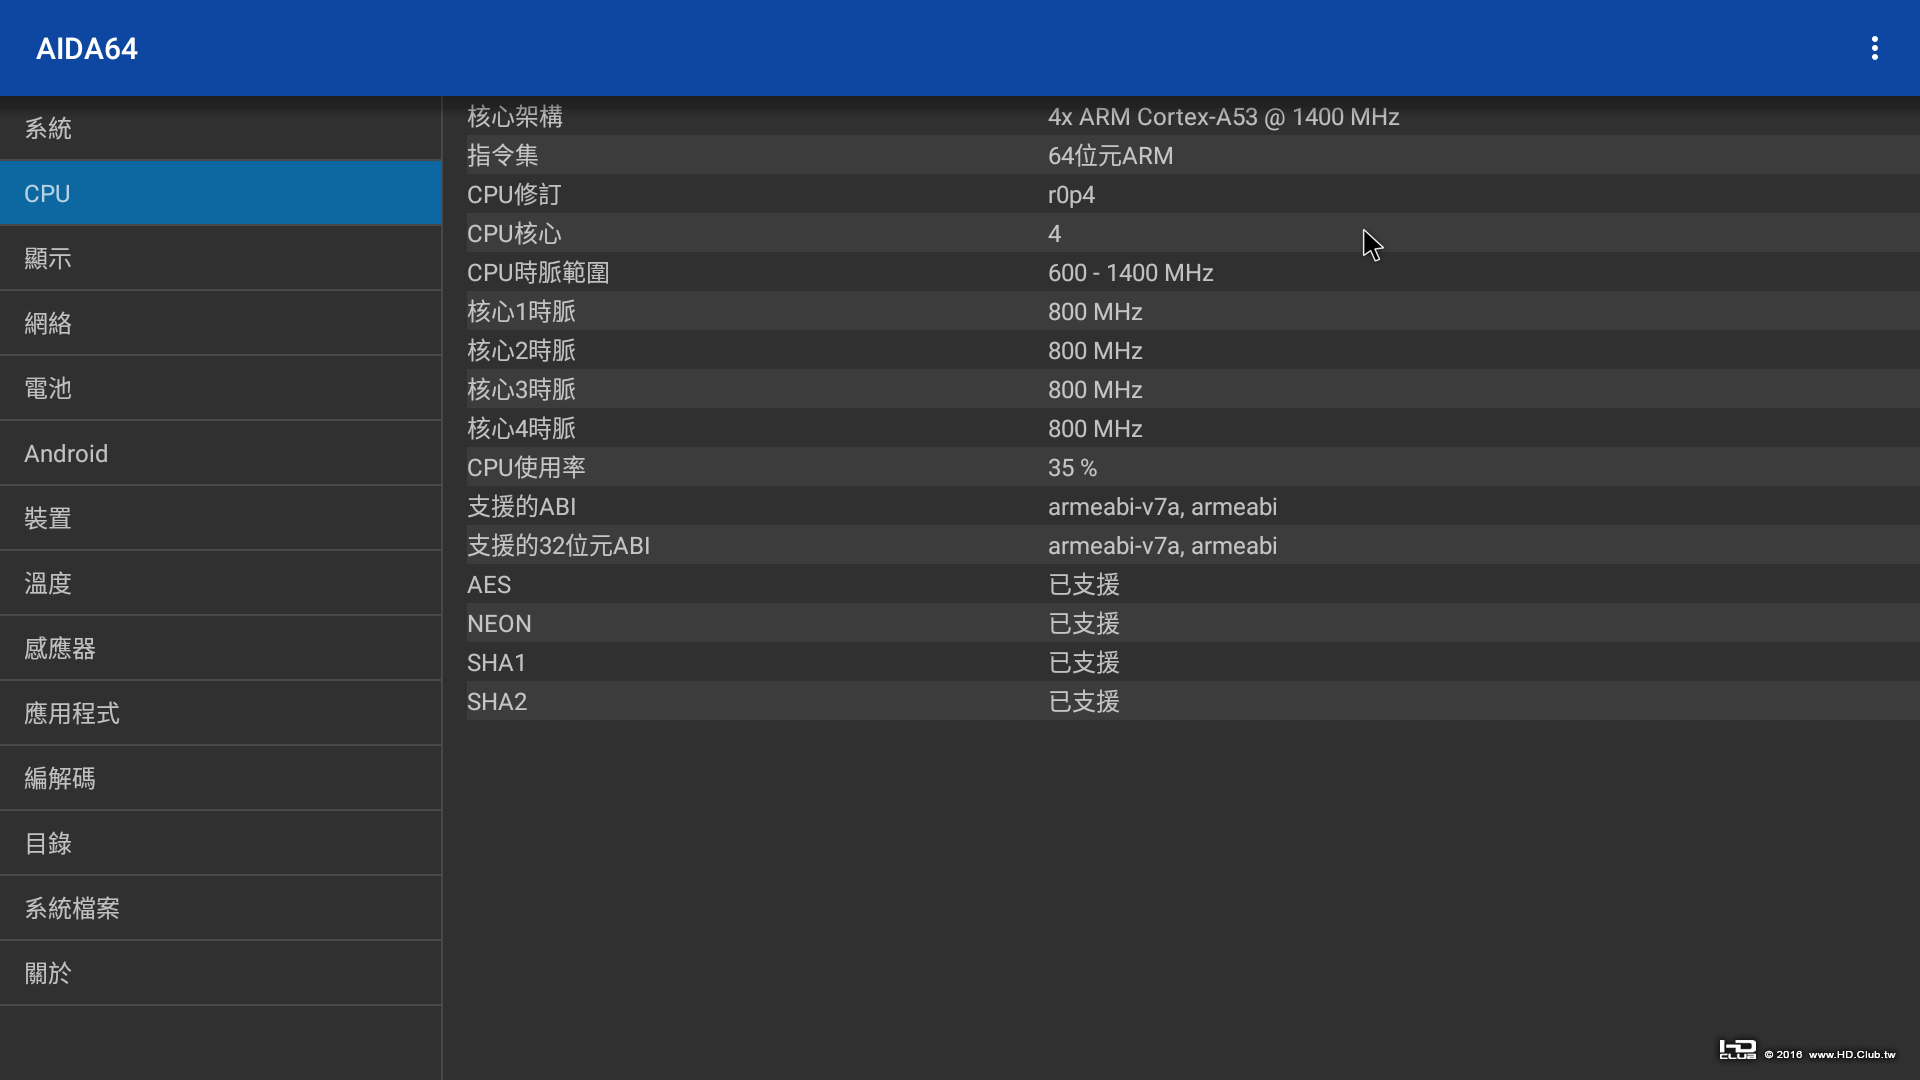Screen dimensions: 1920x1080
Task: Select the CPU使用率 35 % row
Action: pos(1190,468)
